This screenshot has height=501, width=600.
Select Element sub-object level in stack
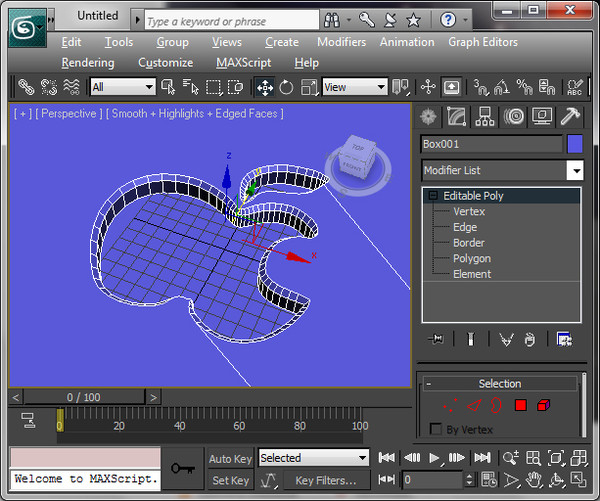click(472, 274)
